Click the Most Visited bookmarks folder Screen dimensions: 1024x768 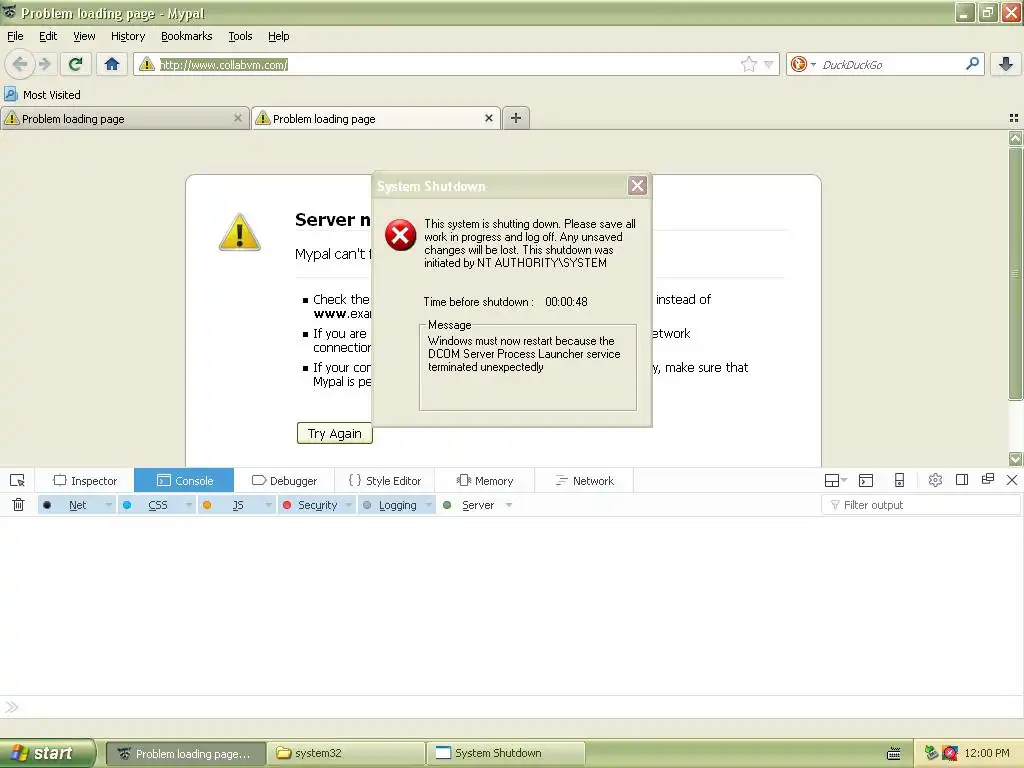42,95
